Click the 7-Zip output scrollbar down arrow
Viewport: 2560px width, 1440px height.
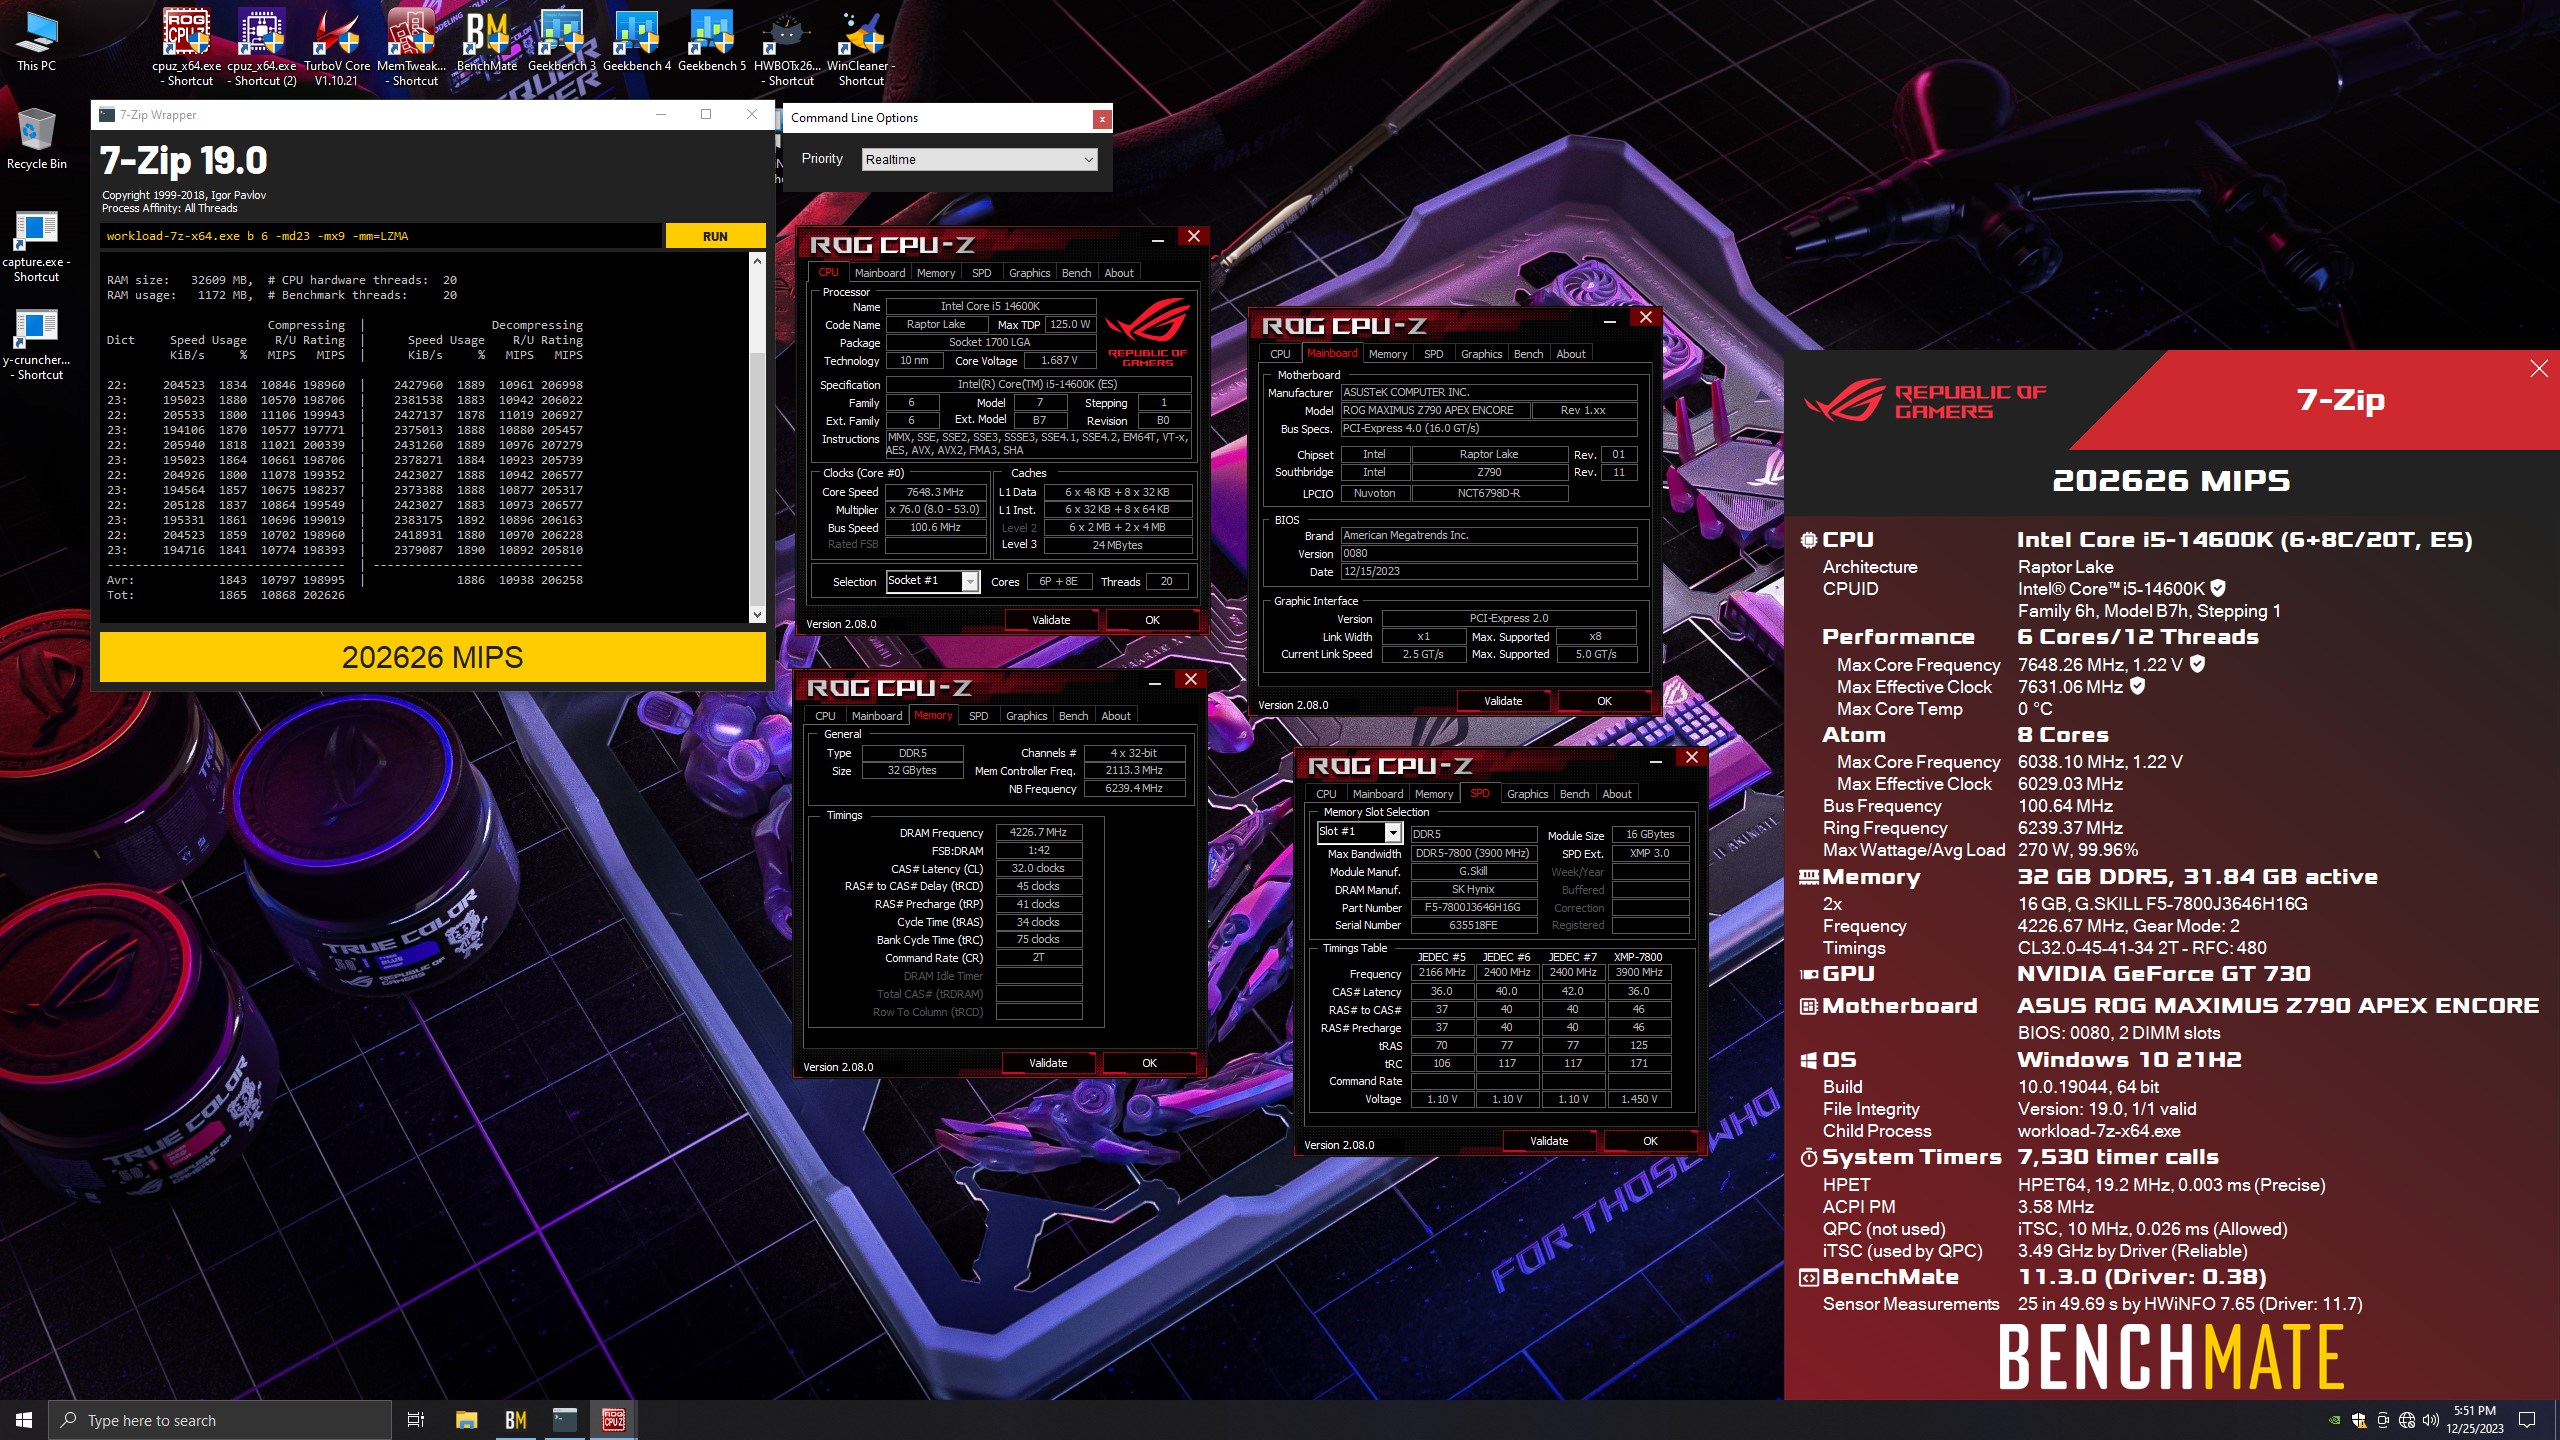[757, 614]
